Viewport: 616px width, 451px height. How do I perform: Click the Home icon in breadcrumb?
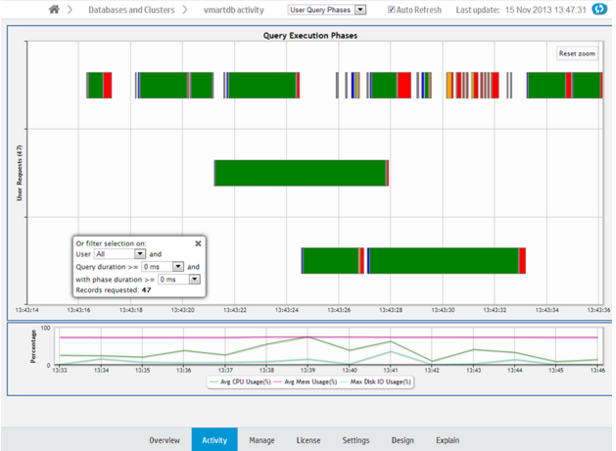[x=54, y=9]
